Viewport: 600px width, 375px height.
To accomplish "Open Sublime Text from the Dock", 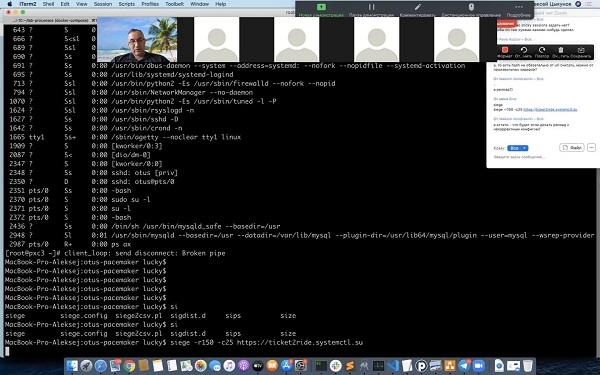I will click(350, 365).
